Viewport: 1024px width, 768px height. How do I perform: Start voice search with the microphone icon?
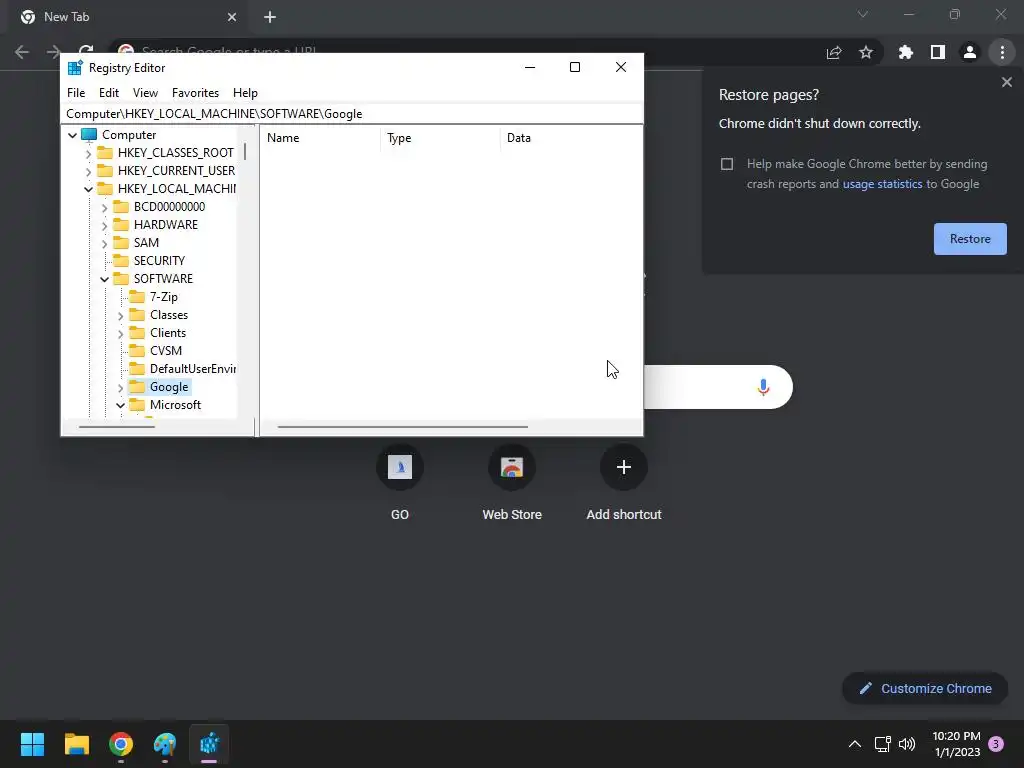pyautogui.click(x=763, y=387)
